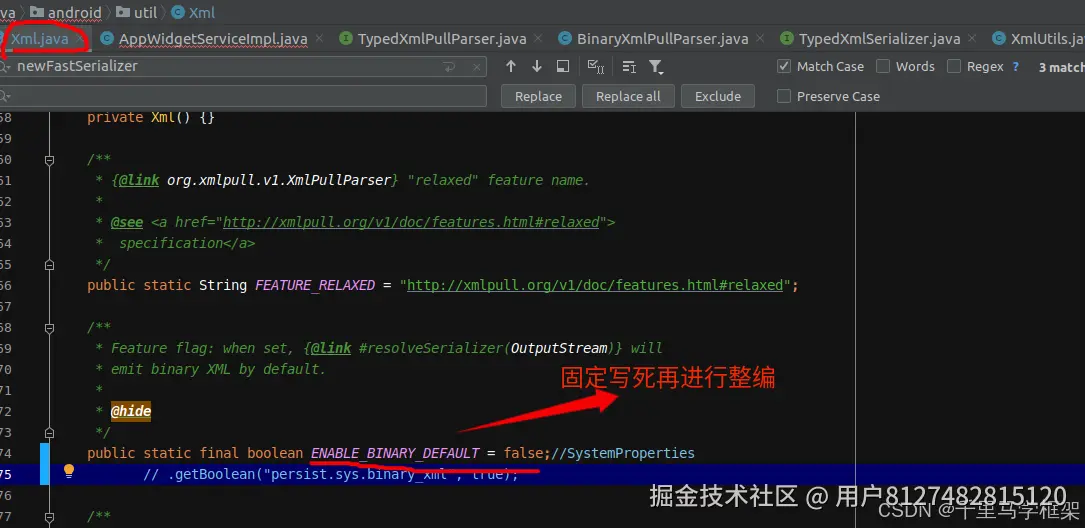Image resolution: width=1085 pixels, height=528 pixels.
Task: Click the '3 matches' result count
Action: [1061, 67]
